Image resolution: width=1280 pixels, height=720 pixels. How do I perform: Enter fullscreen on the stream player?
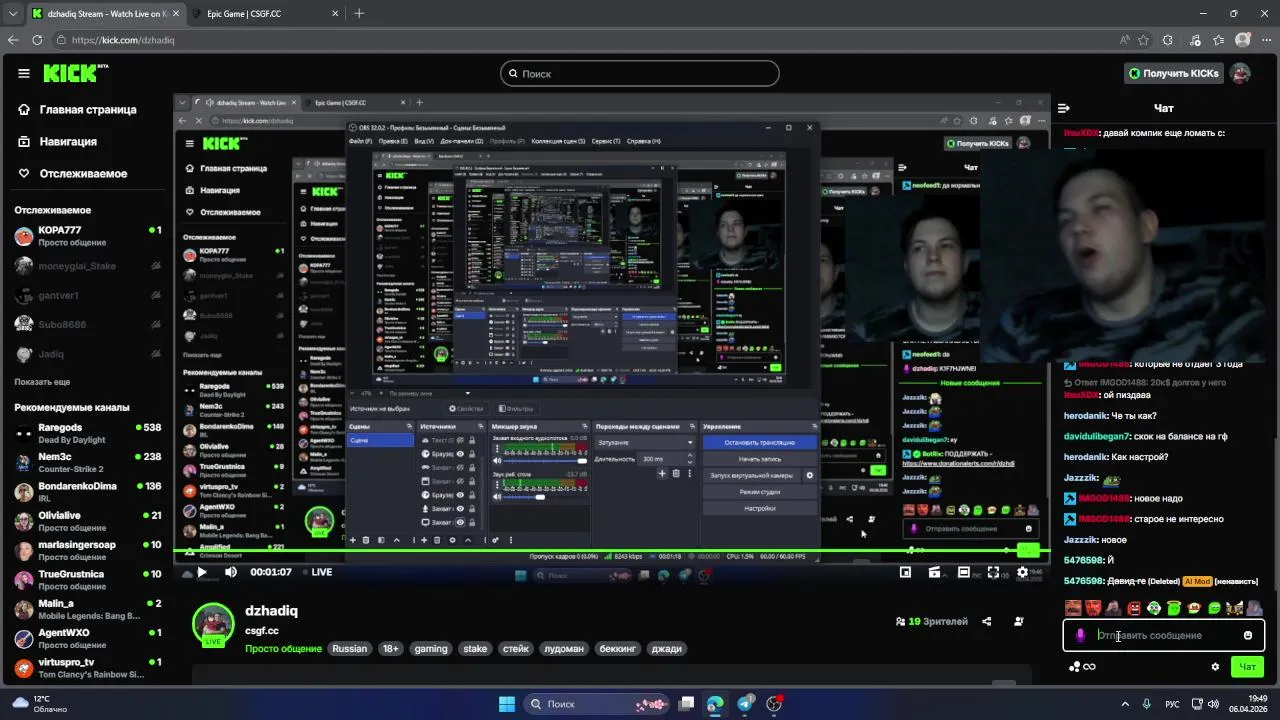993,572
